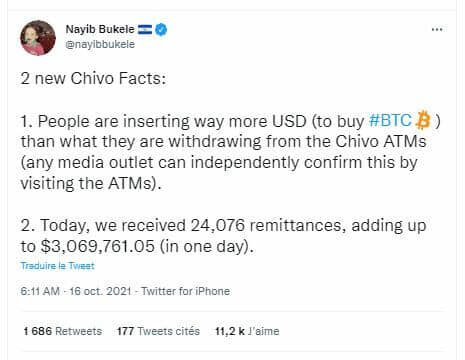465x360 pixels.
Task: Click Traduire le Tweet link
Action: (x=57, y=266)
